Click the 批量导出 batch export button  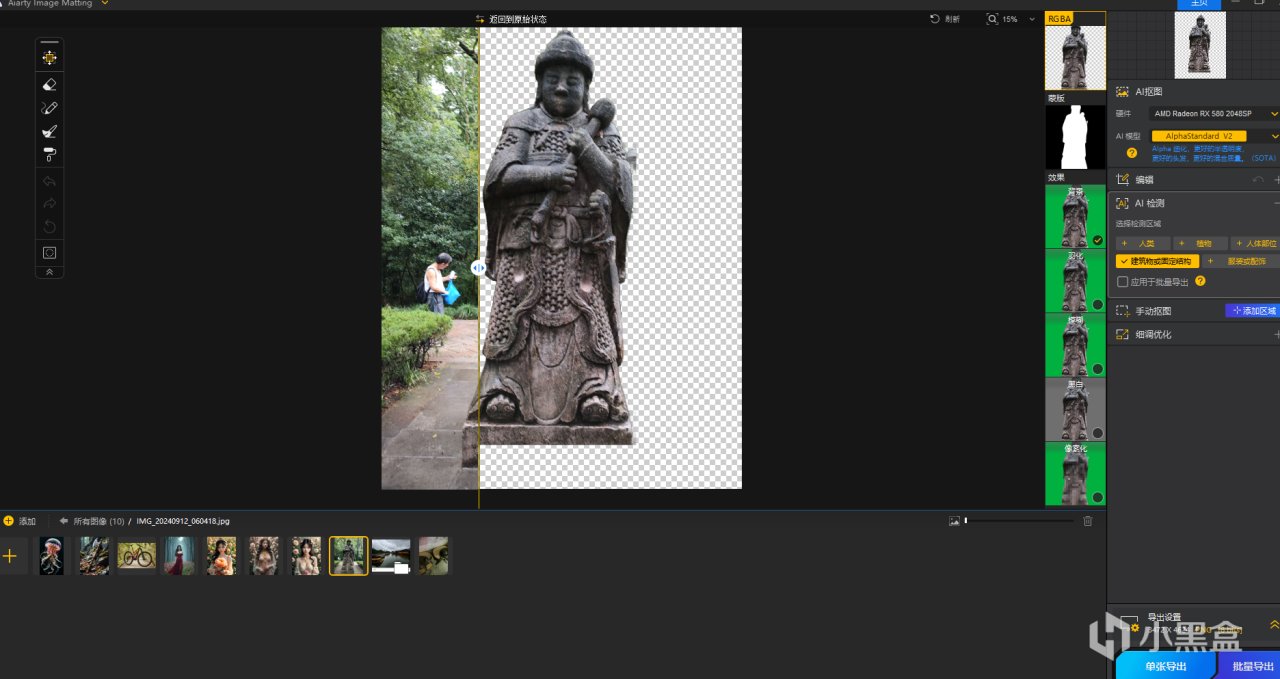coord(1251,666)
